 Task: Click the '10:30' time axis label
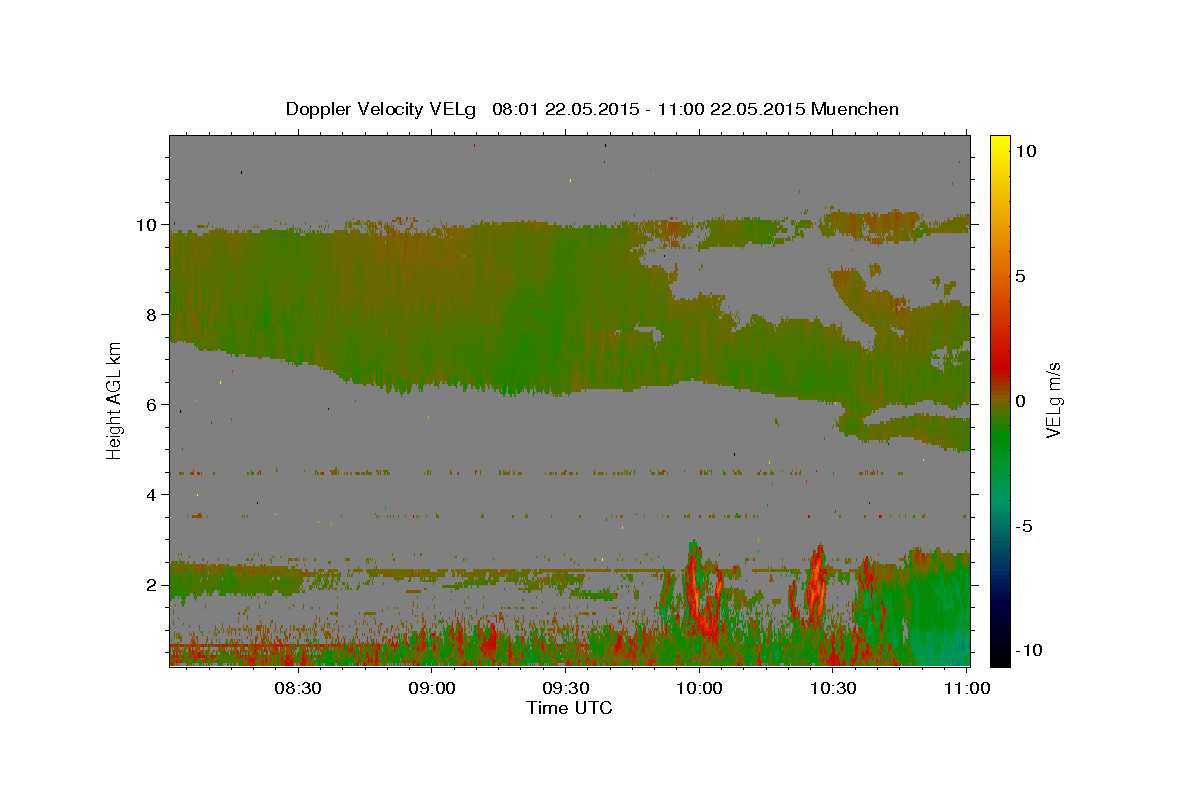[833, 688]
